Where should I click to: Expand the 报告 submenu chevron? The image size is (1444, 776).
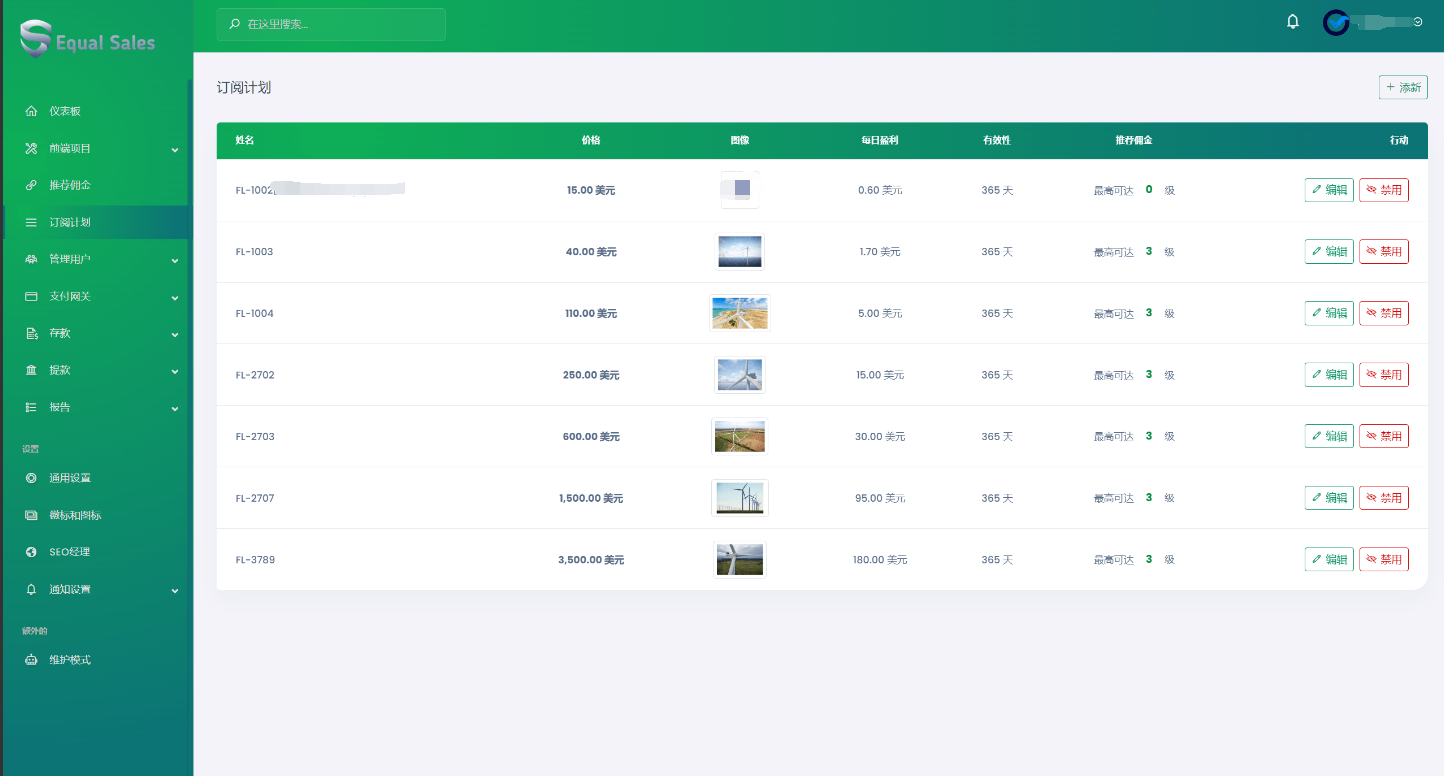click(x=175, y=408)
